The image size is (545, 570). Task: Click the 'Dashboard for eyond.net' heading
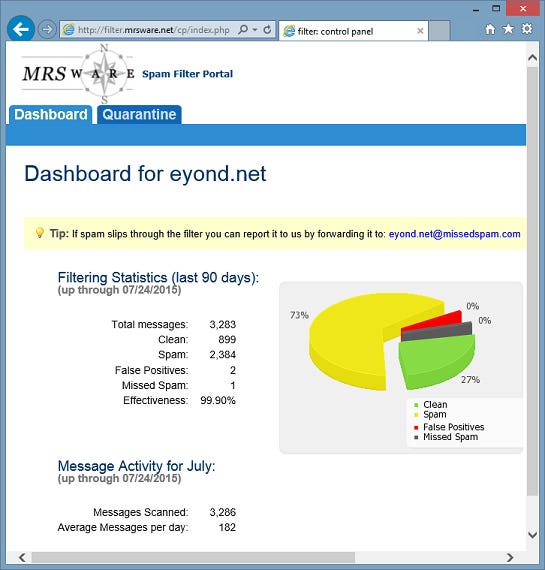point(145,173)
